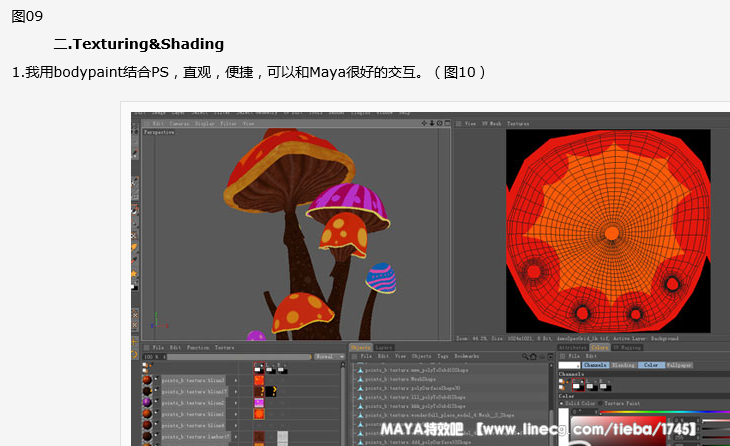Viewport: 730px width, 446px height.
Task: Toggle the checkbox beside blinn1 material
Action: [x=156, y=412]
